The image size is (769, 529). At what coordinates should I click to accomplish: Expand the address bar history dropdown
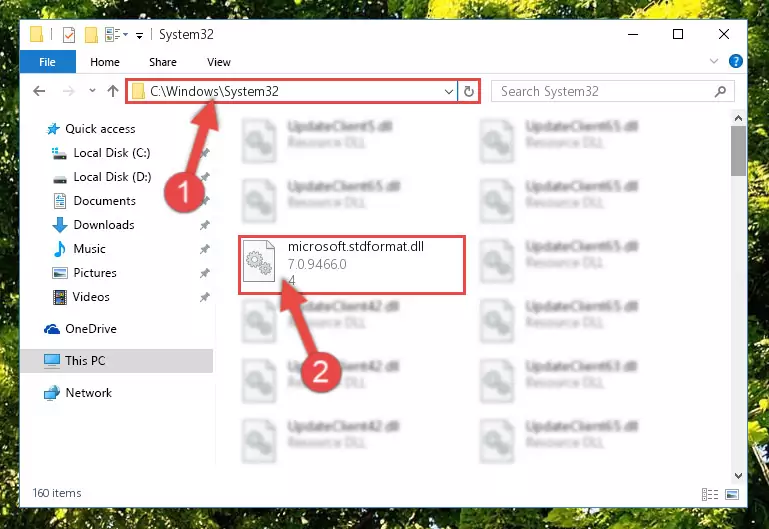pos(448,91)
